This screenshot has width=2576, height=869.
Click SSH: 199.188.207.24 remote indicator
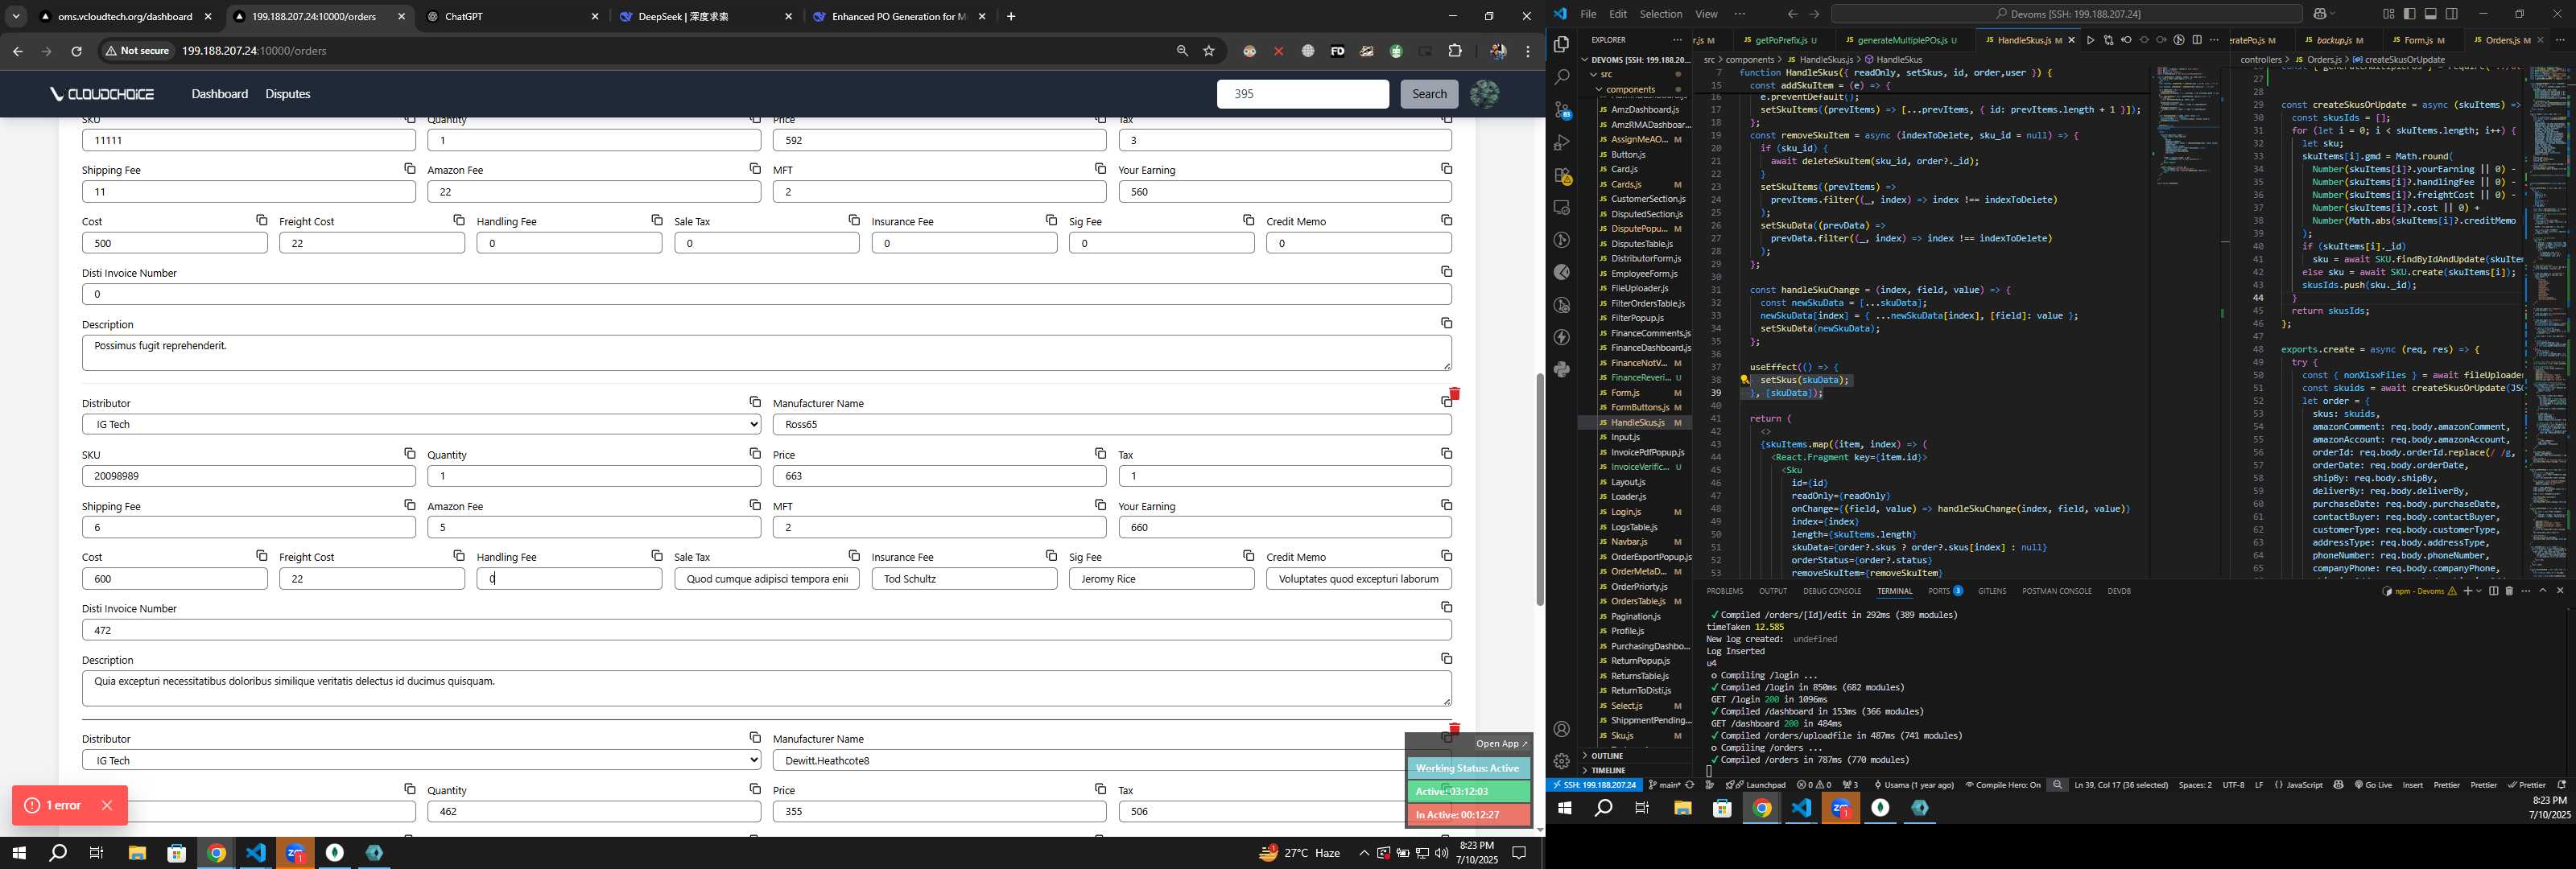click(x=1594, y=785)
